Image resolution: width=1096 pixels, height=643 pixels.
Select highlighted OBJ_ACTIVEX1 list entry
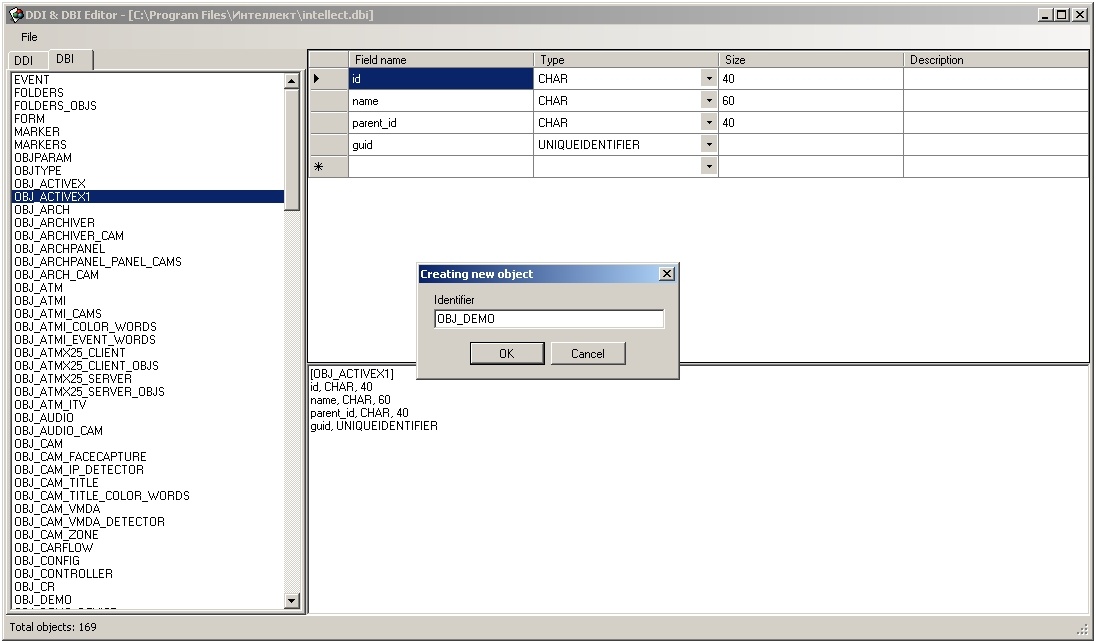click(147, 197)
